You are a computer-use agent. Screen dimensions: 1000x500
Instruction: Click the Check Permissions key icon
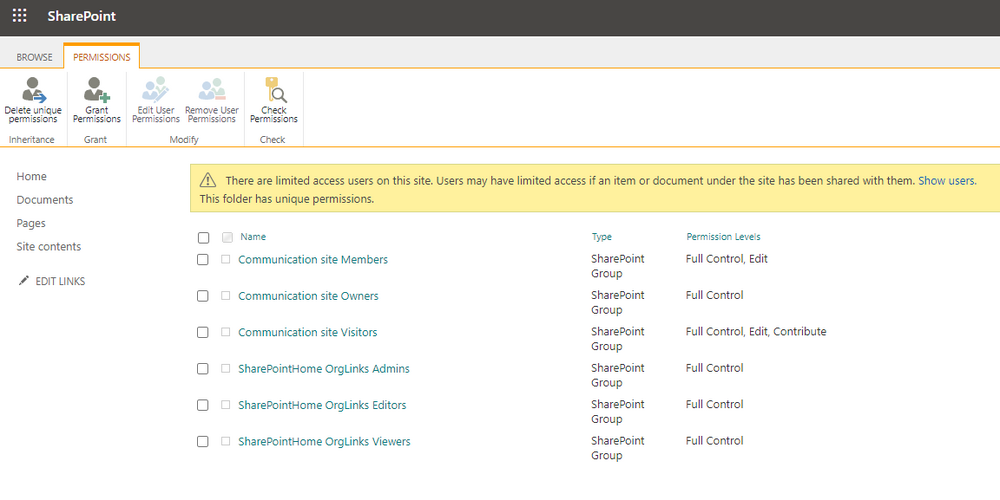pyautogui.click(x=276, y=90)
